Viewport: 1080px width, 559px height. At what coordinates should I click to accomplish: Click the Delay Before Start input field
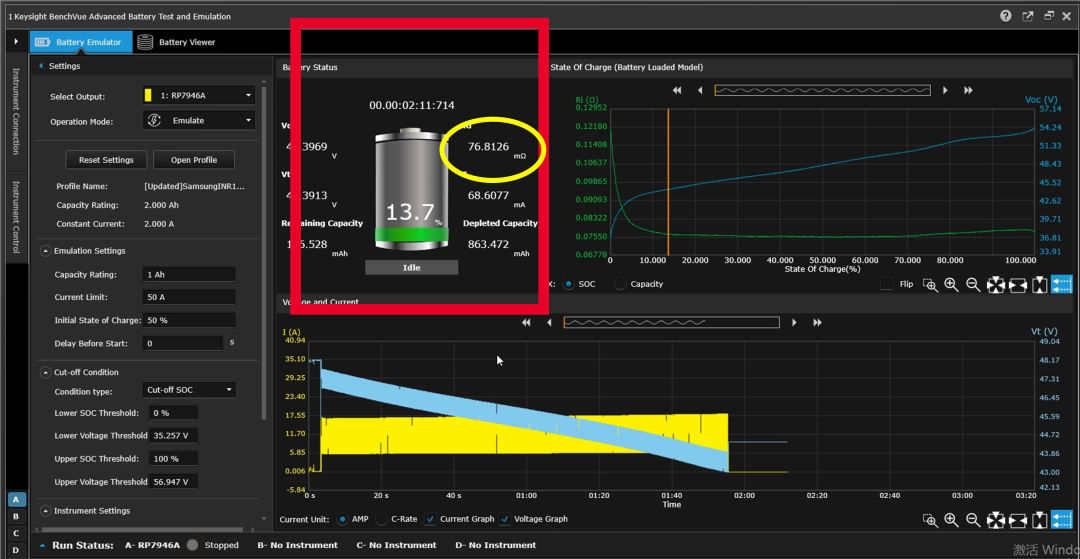click(x=183, y=343)
